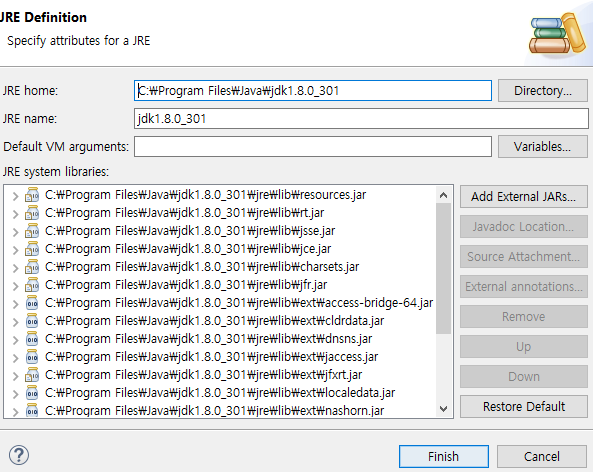Click the jar icon beside cldrdata.jar
This screenshot has width=593, height=472.
coord(32,321)
